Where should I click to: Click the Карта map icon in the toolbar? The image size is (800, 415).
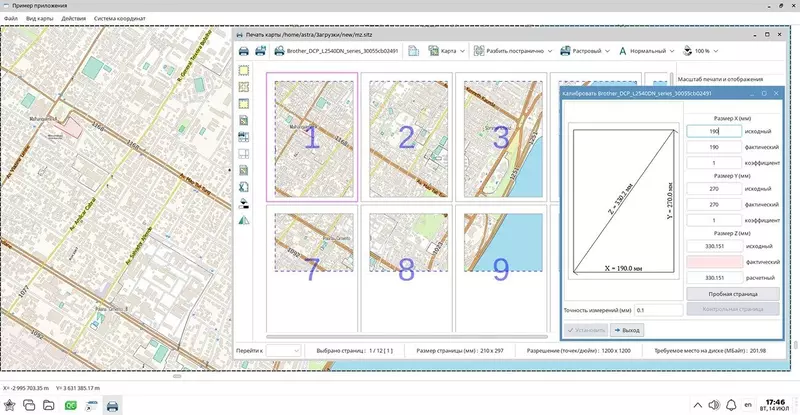click(433, 51)
